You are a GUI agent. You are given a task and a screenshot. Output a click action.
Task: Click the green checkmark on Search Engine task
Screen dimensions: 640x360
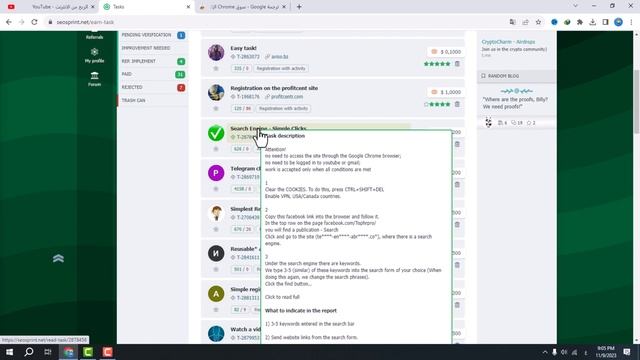click(216, 133)
